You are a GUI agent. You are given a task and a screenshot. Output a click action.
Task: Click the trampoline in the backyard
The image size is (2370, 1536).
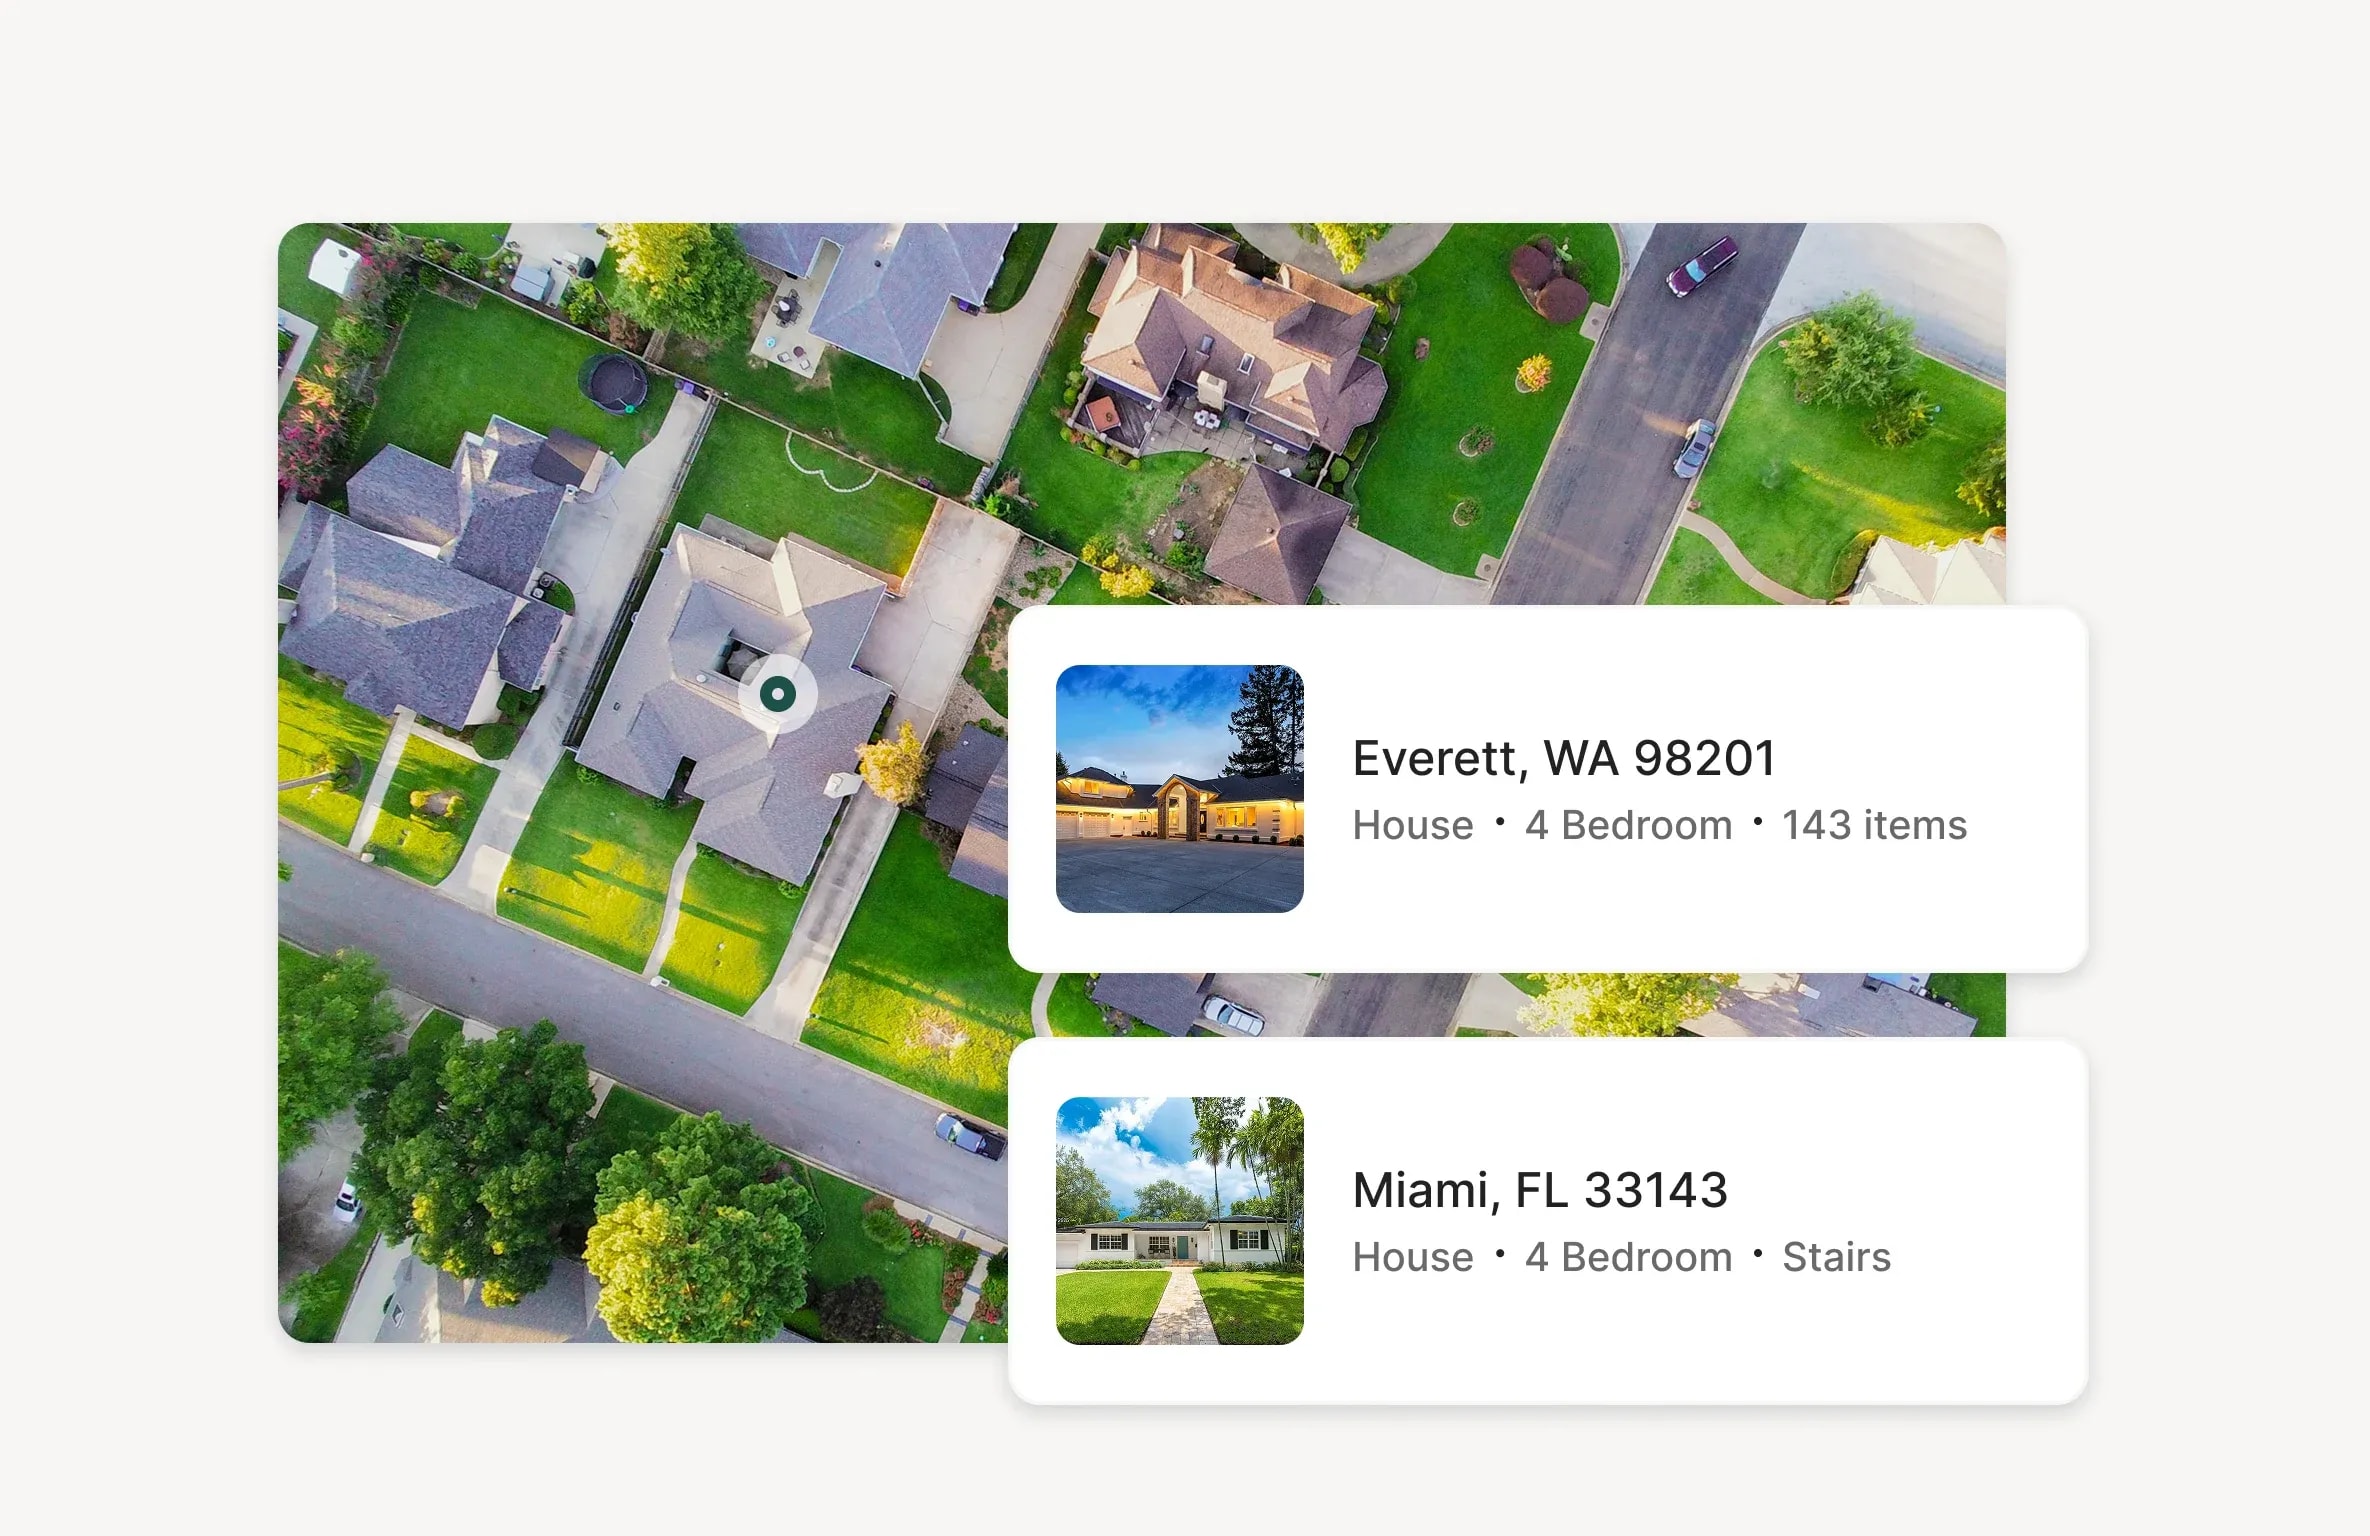click(614, 383)
